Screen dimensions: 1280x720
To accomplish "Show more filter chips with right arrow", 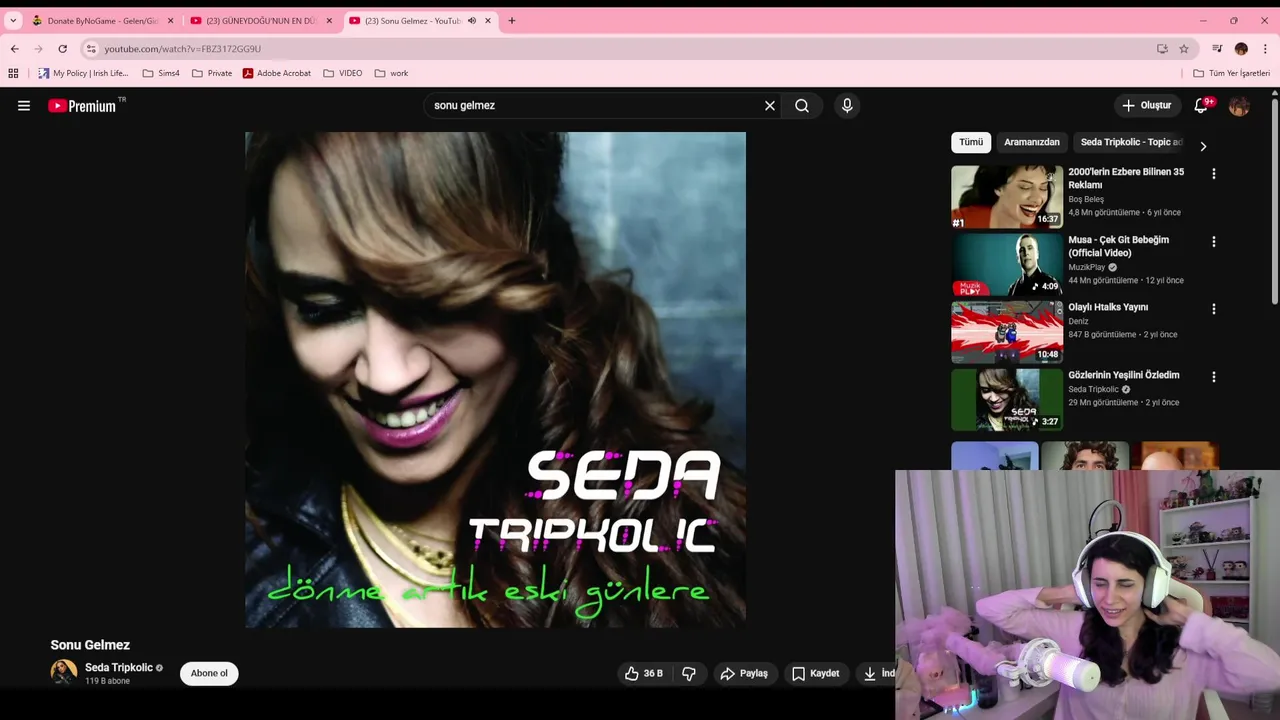I will 1203,146.
